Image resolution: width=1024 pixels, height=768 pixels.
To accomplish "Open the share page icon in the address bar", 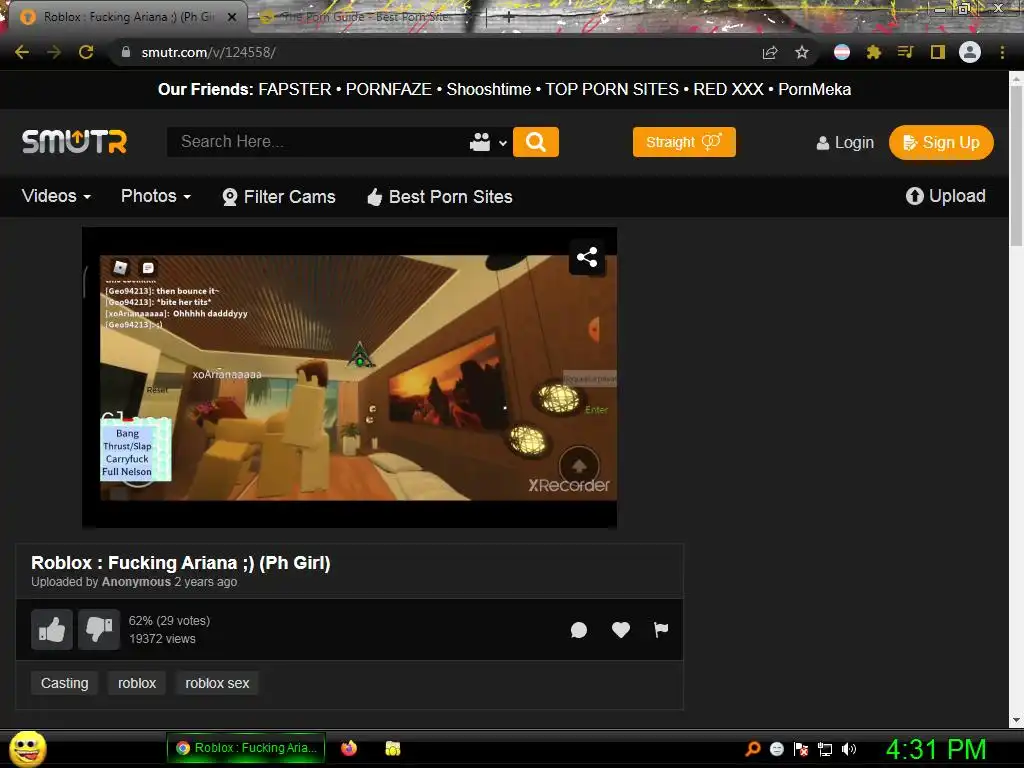I will coord(770,52).
